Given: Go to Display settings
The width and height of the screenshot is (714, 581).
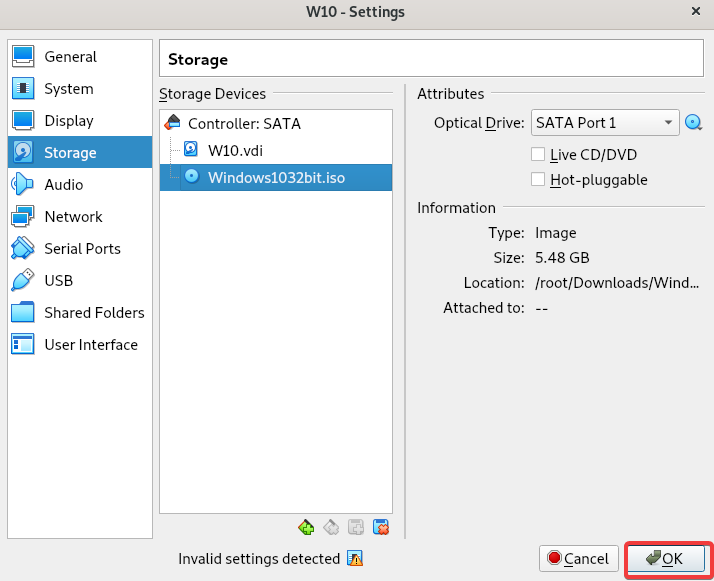Looking at the screenshot, I should (80, 120).
